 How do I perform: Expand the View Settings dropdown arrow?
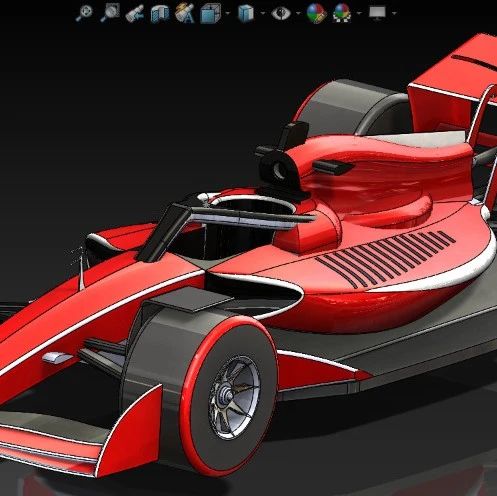click(x=394, y=13)
